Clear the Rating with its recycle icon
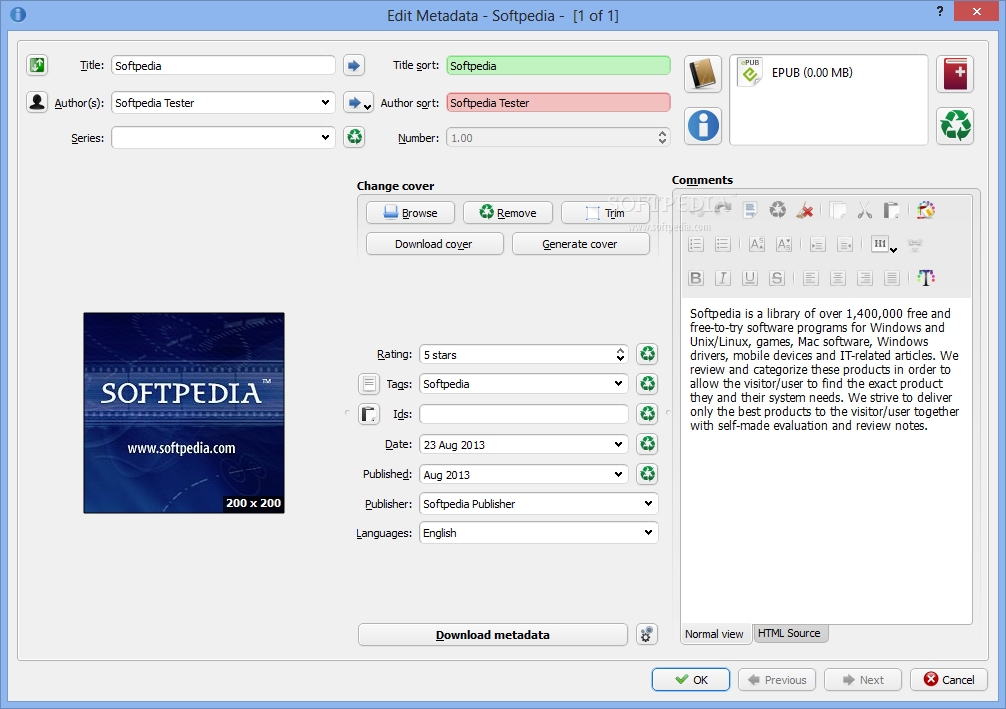 click(x=647, y=354)
